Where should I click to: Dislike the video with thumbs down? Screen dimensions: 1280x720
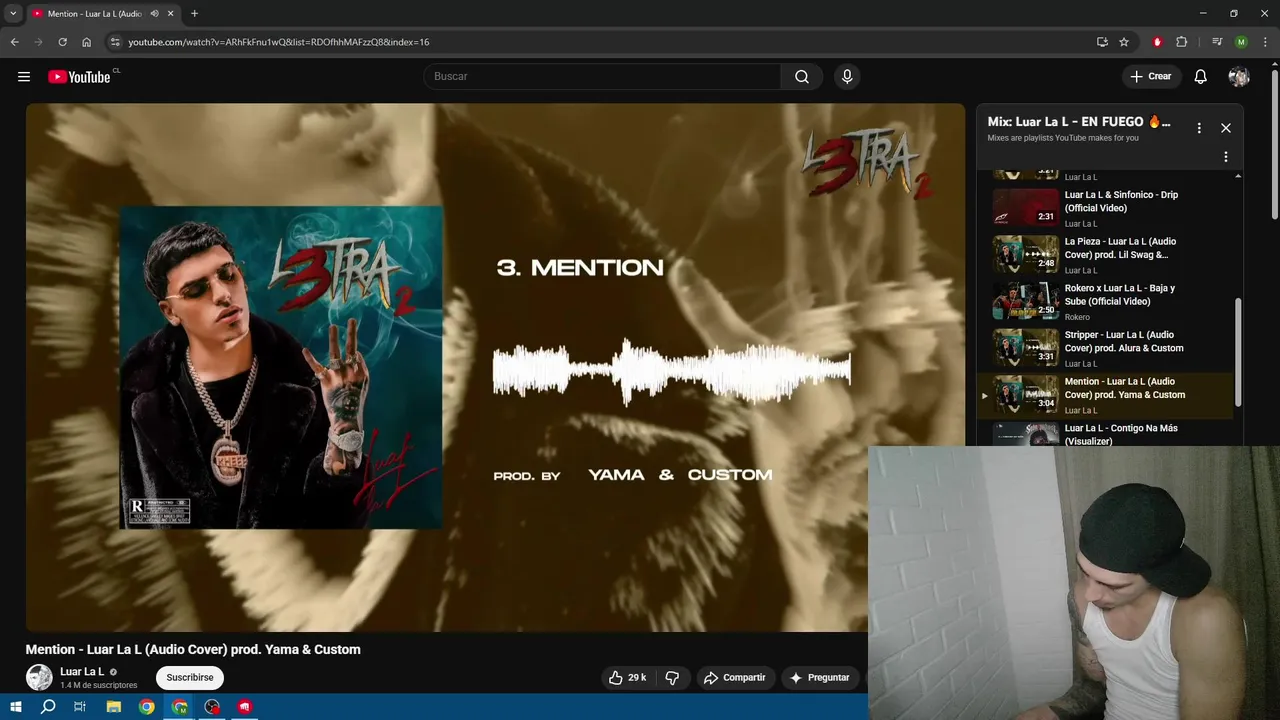(672, 678)
